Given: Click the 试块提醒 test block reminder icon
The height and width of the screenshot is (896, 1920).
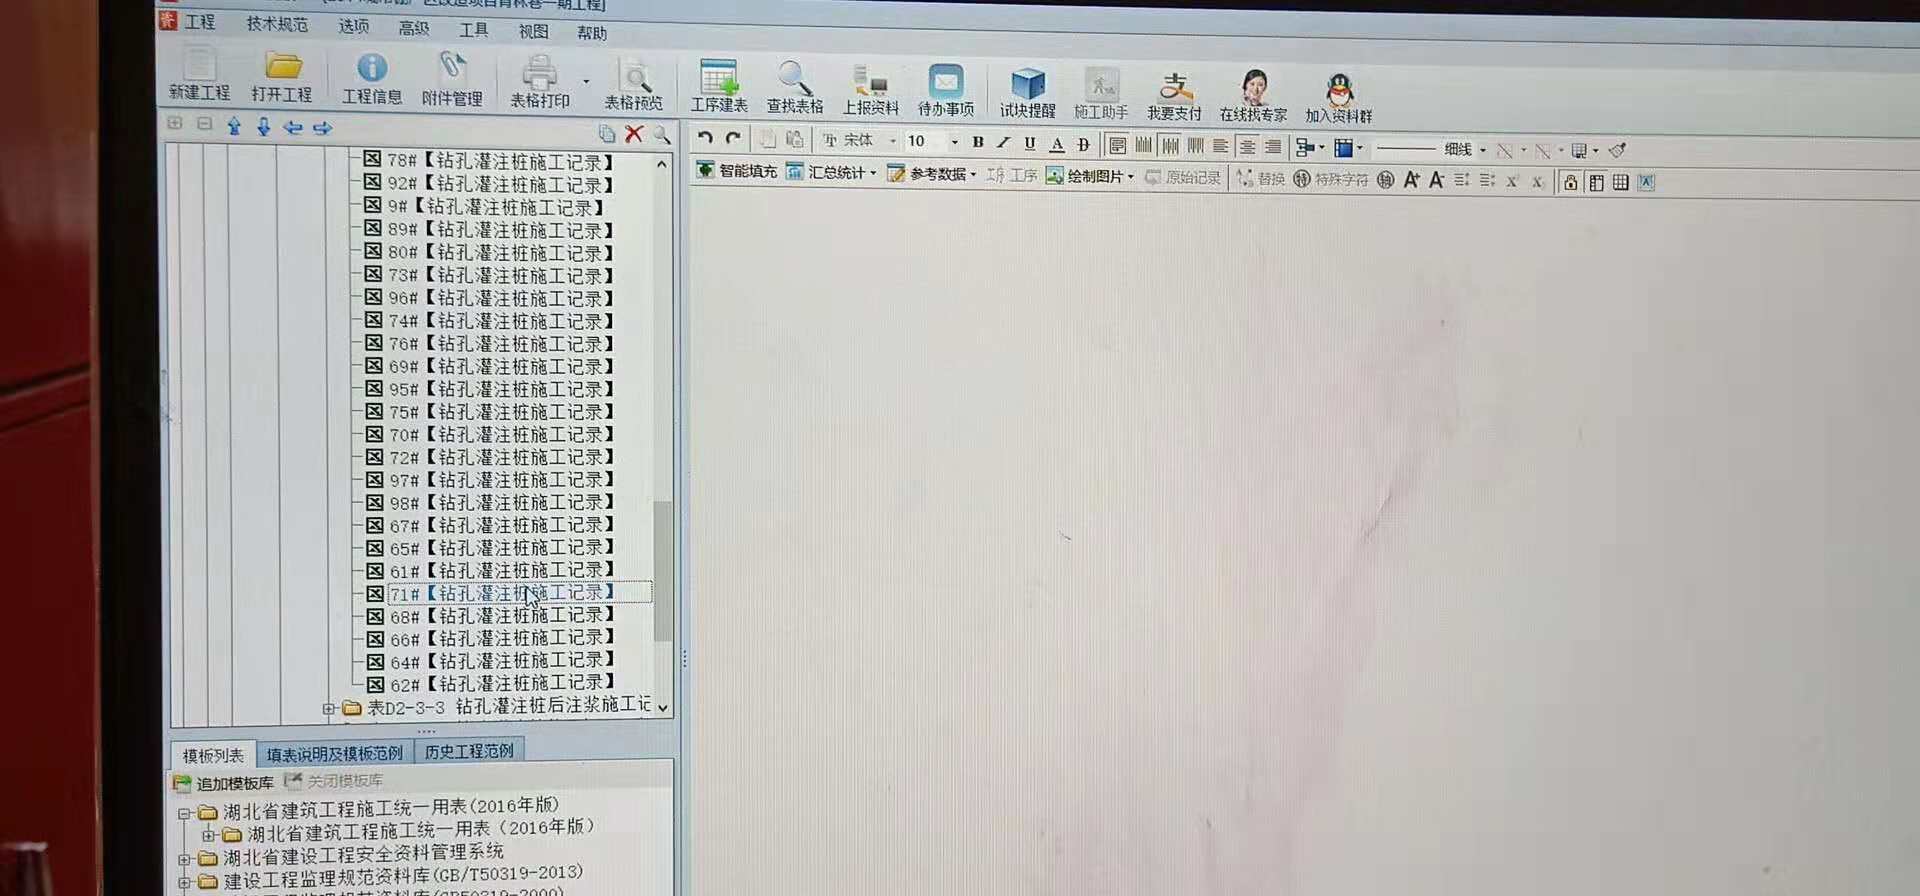Looking at the screenshot, I should tap(1027, 92).
